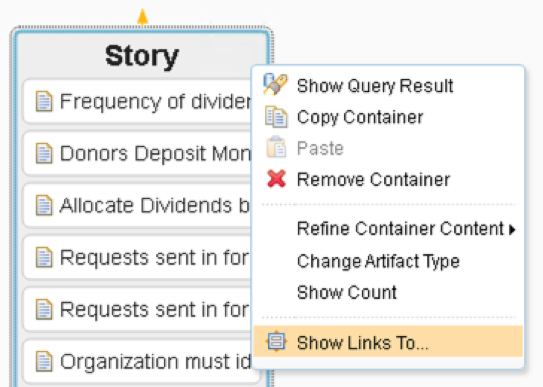Click the Story container title header

point(142,55)
